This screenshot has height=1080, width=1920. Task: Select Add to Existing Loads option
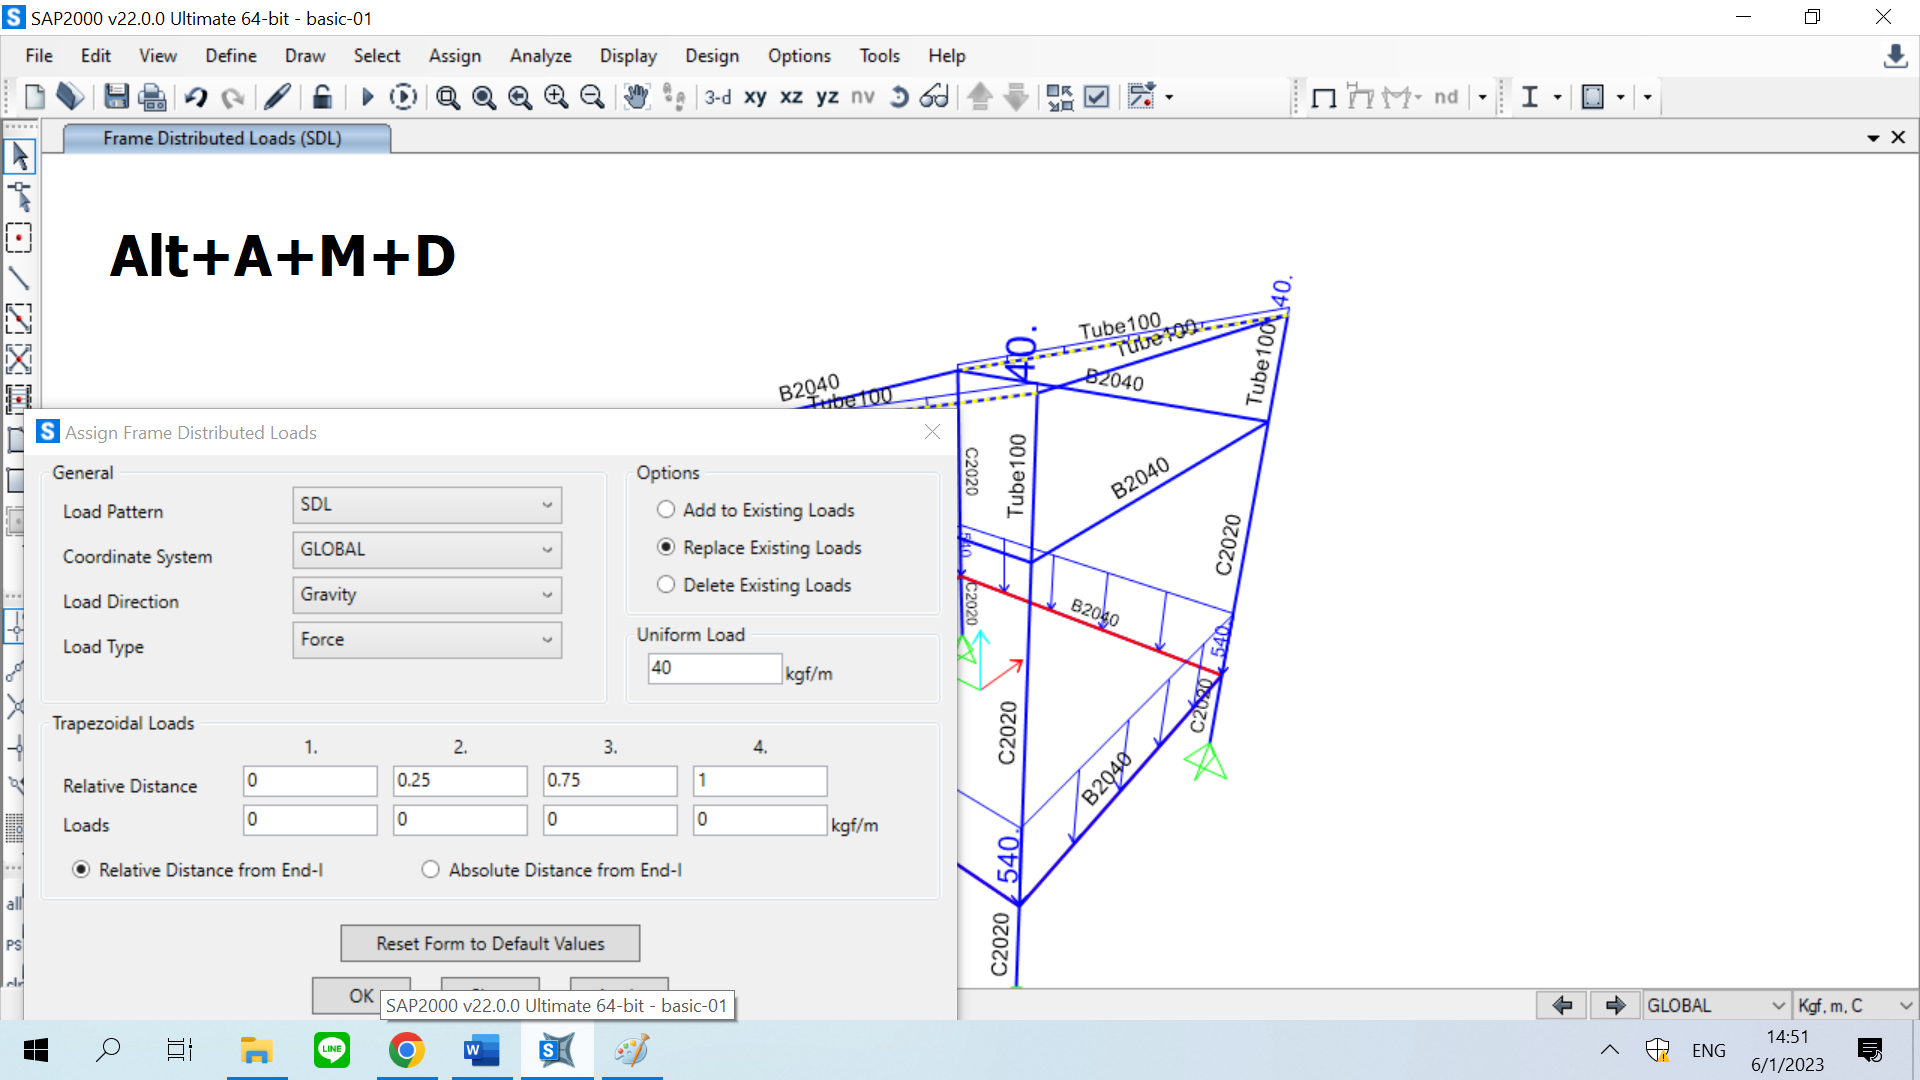[x=666, y=510]
